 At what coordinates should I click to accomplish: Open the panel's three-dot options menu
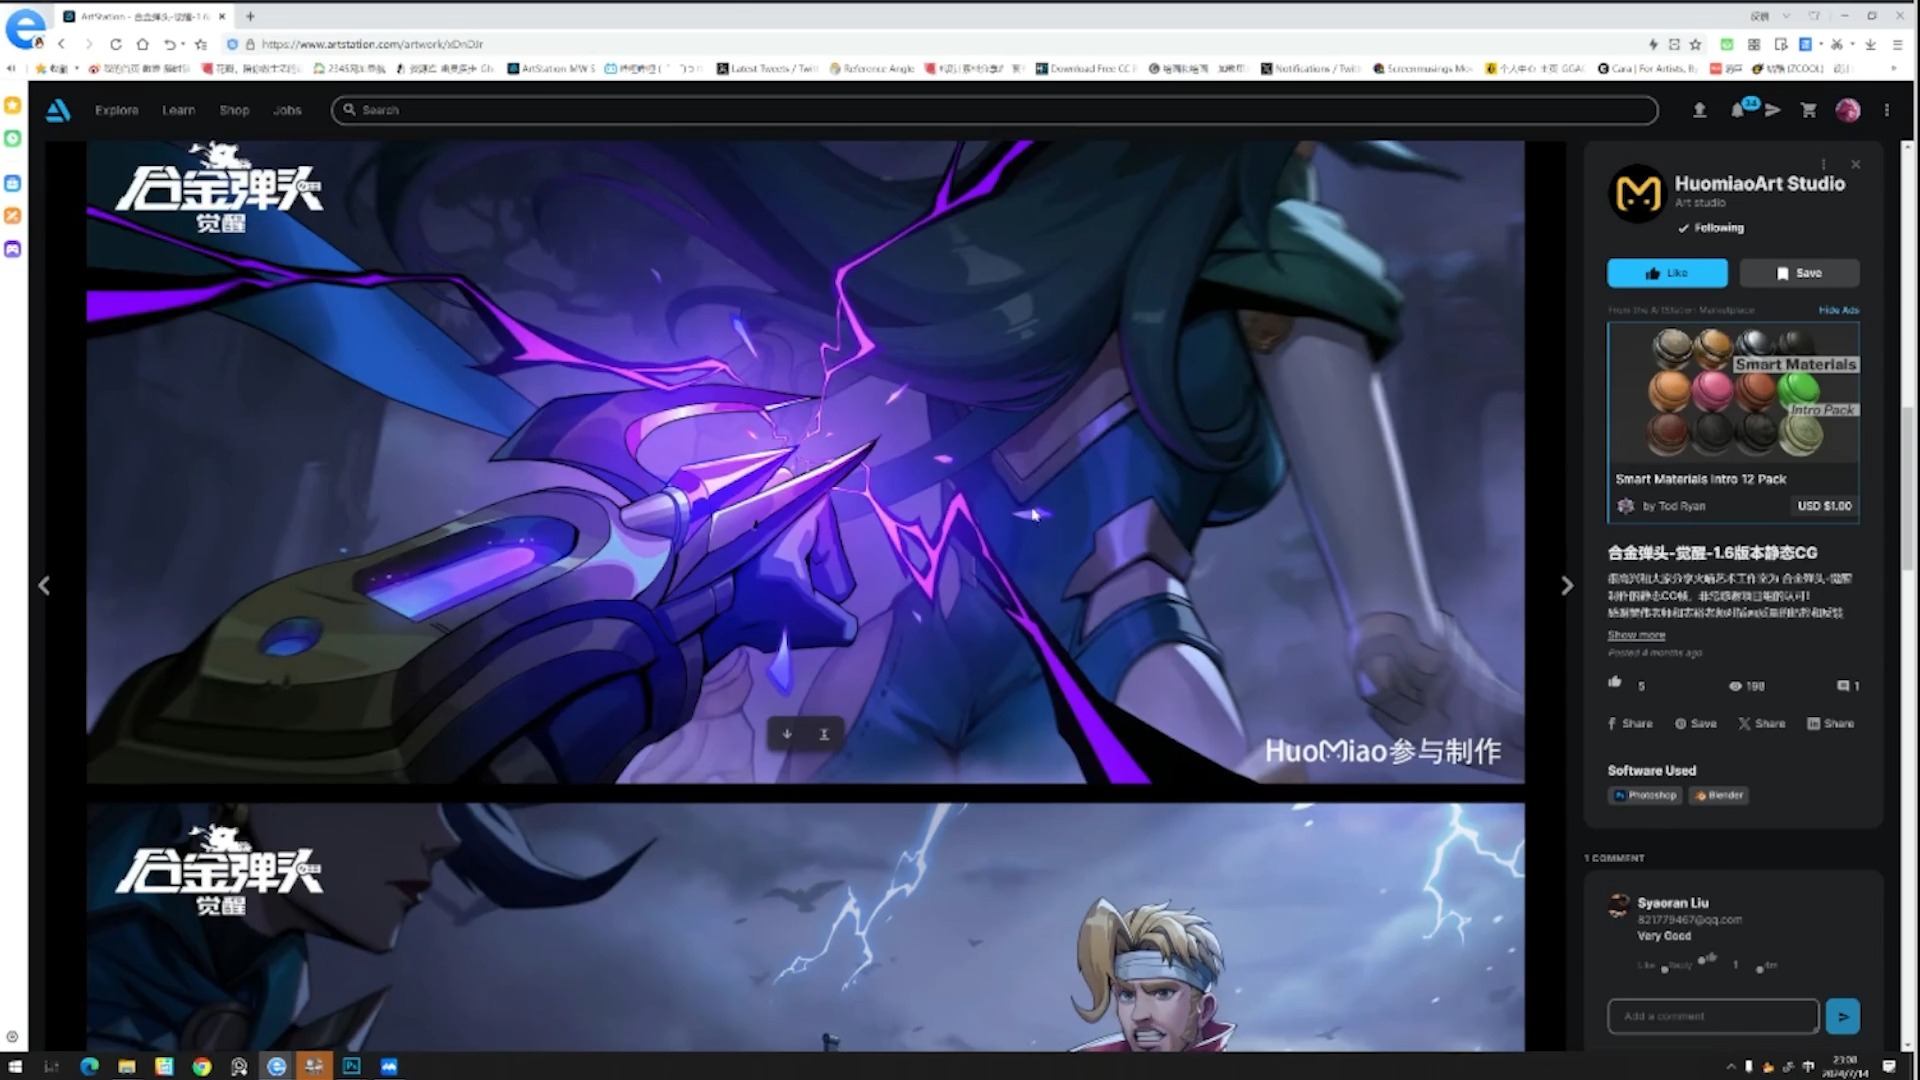pos(1823,164)
